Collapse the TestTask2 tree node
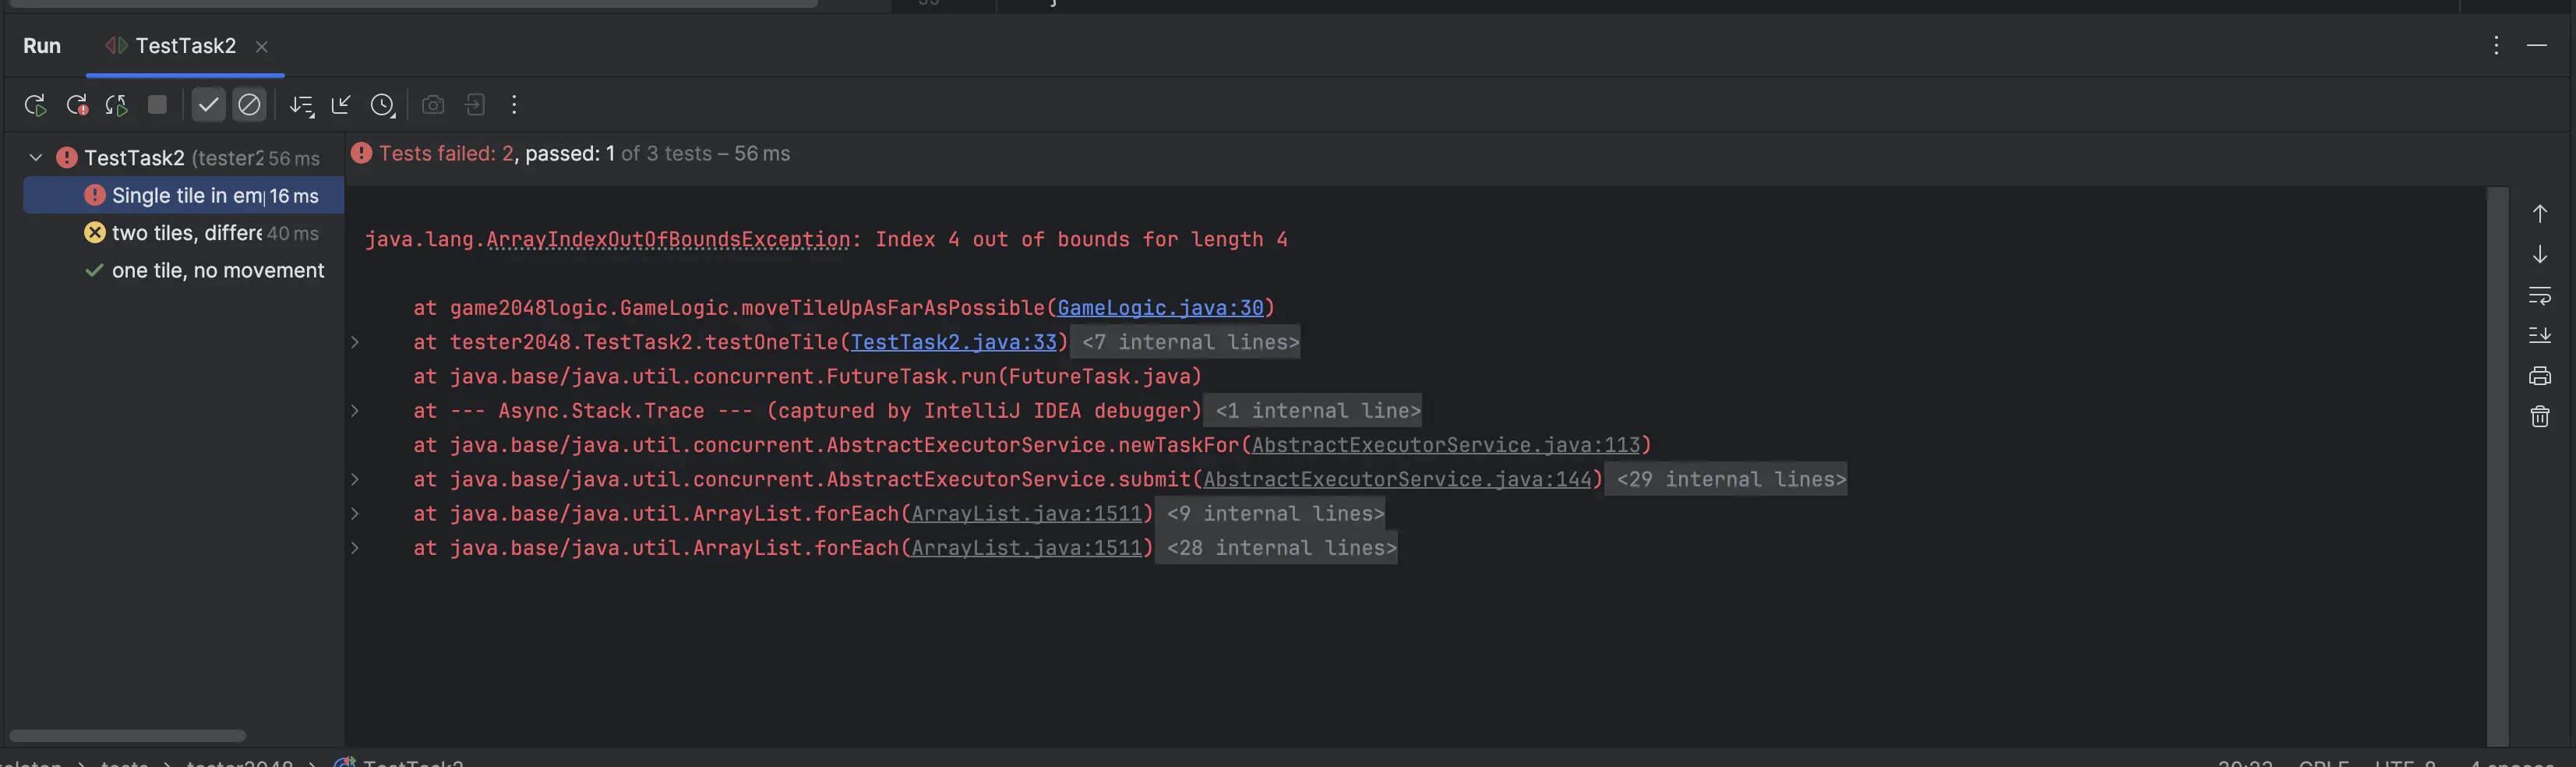Viewport: 2576px width, 767px height. (x=36, y=158)
